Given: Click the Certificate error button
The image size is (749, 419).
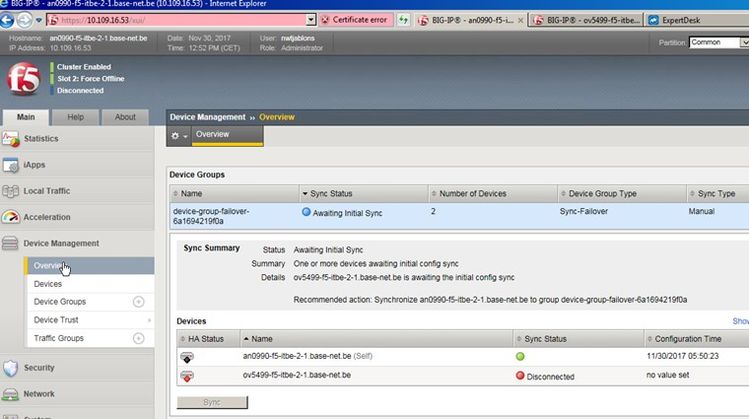Looking at the screenshot, I should pyautogui.click(x=355, y=20).
